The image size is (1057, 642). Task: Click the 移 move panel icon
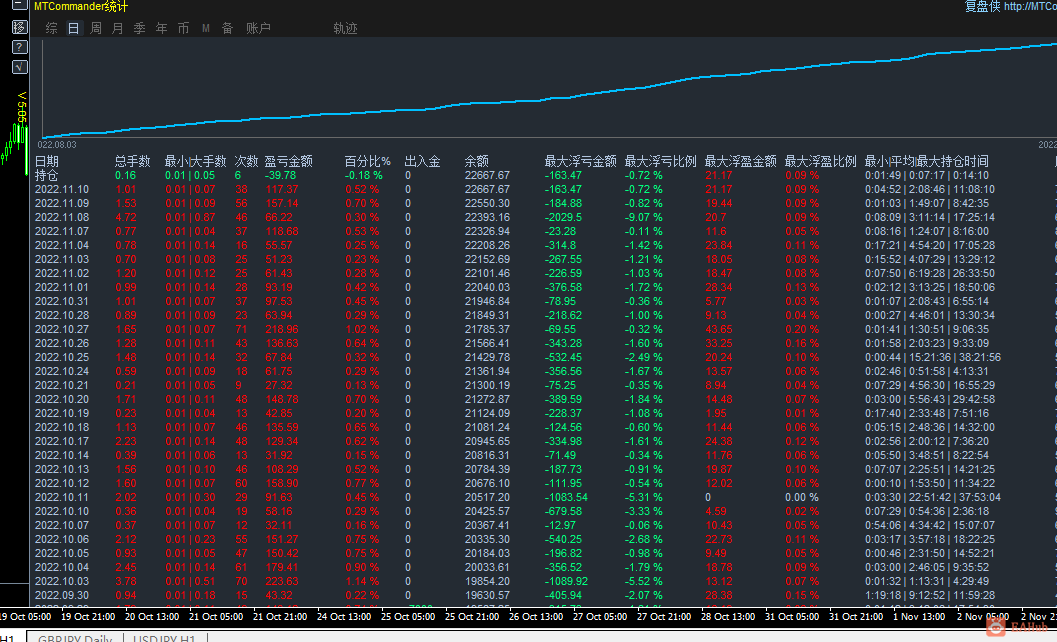pos(19,27)
